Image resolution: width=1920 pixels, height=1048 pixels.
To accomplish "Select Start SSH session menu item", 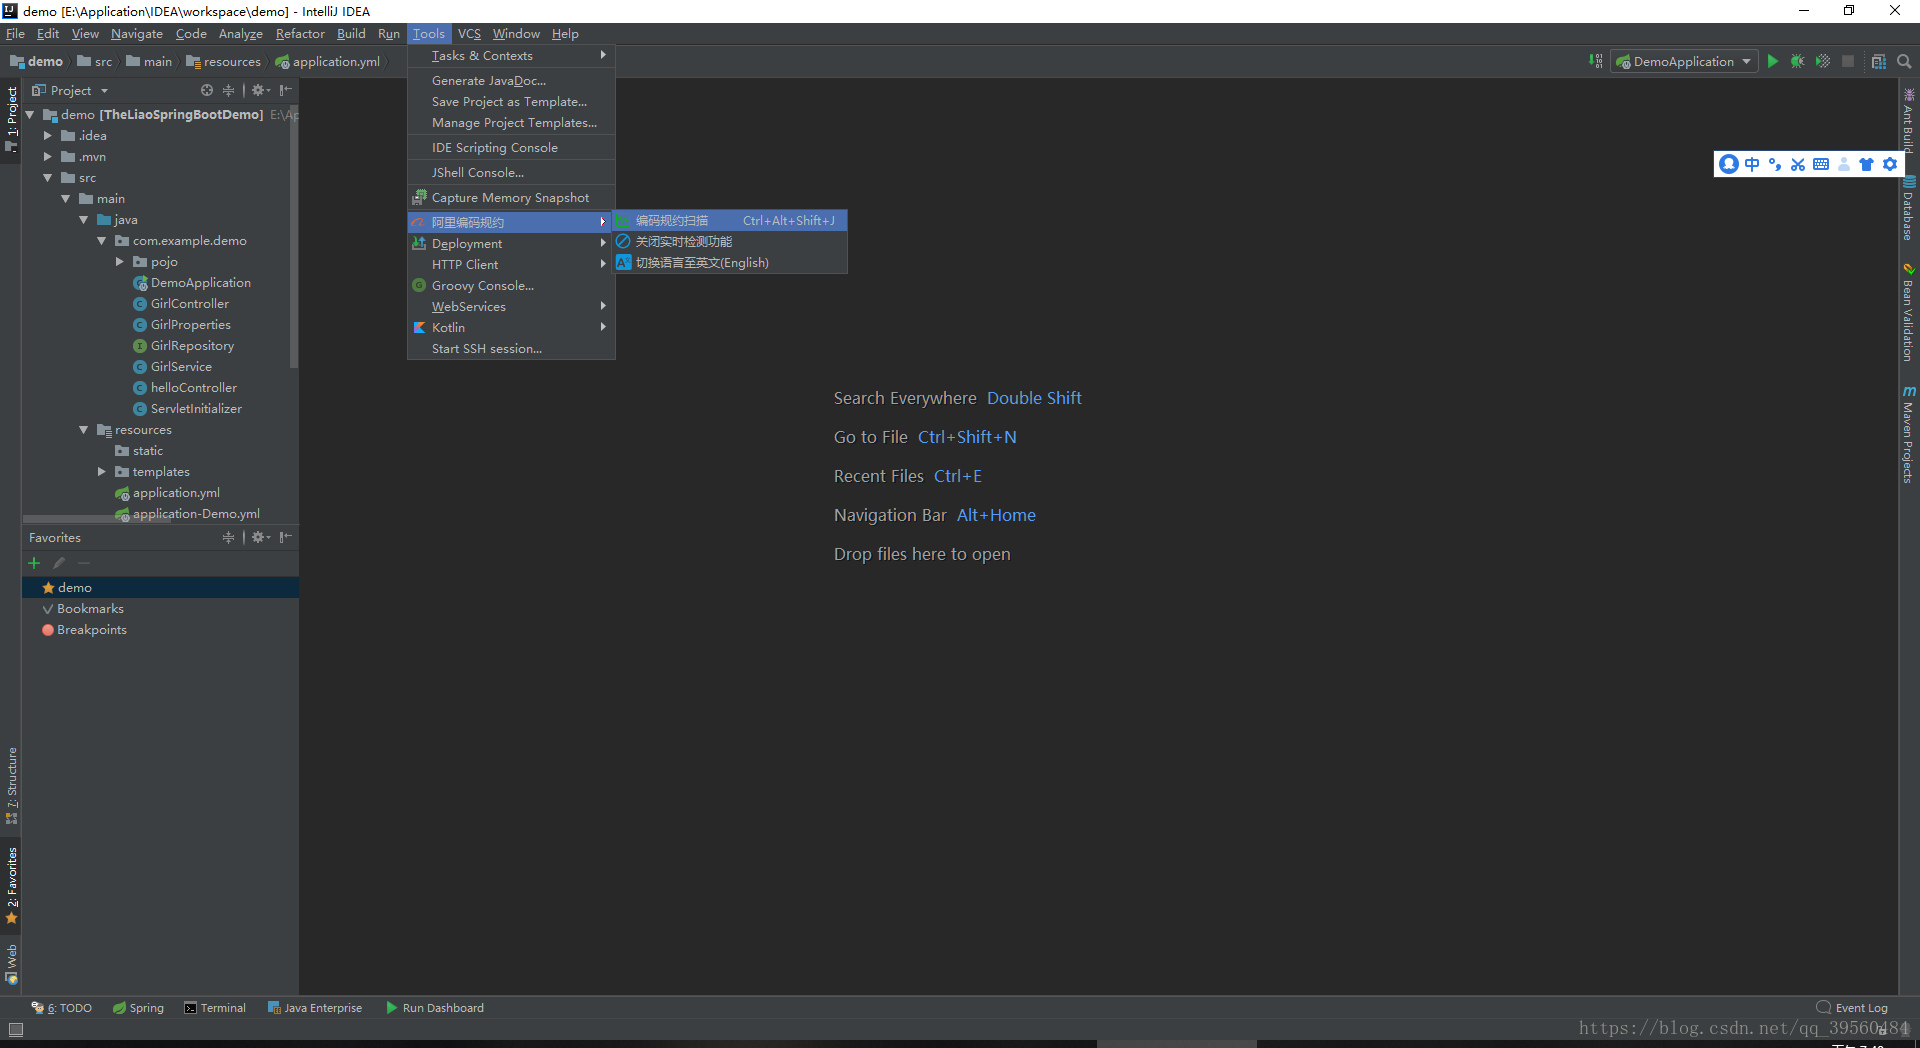I will click(x=511, y=349).
